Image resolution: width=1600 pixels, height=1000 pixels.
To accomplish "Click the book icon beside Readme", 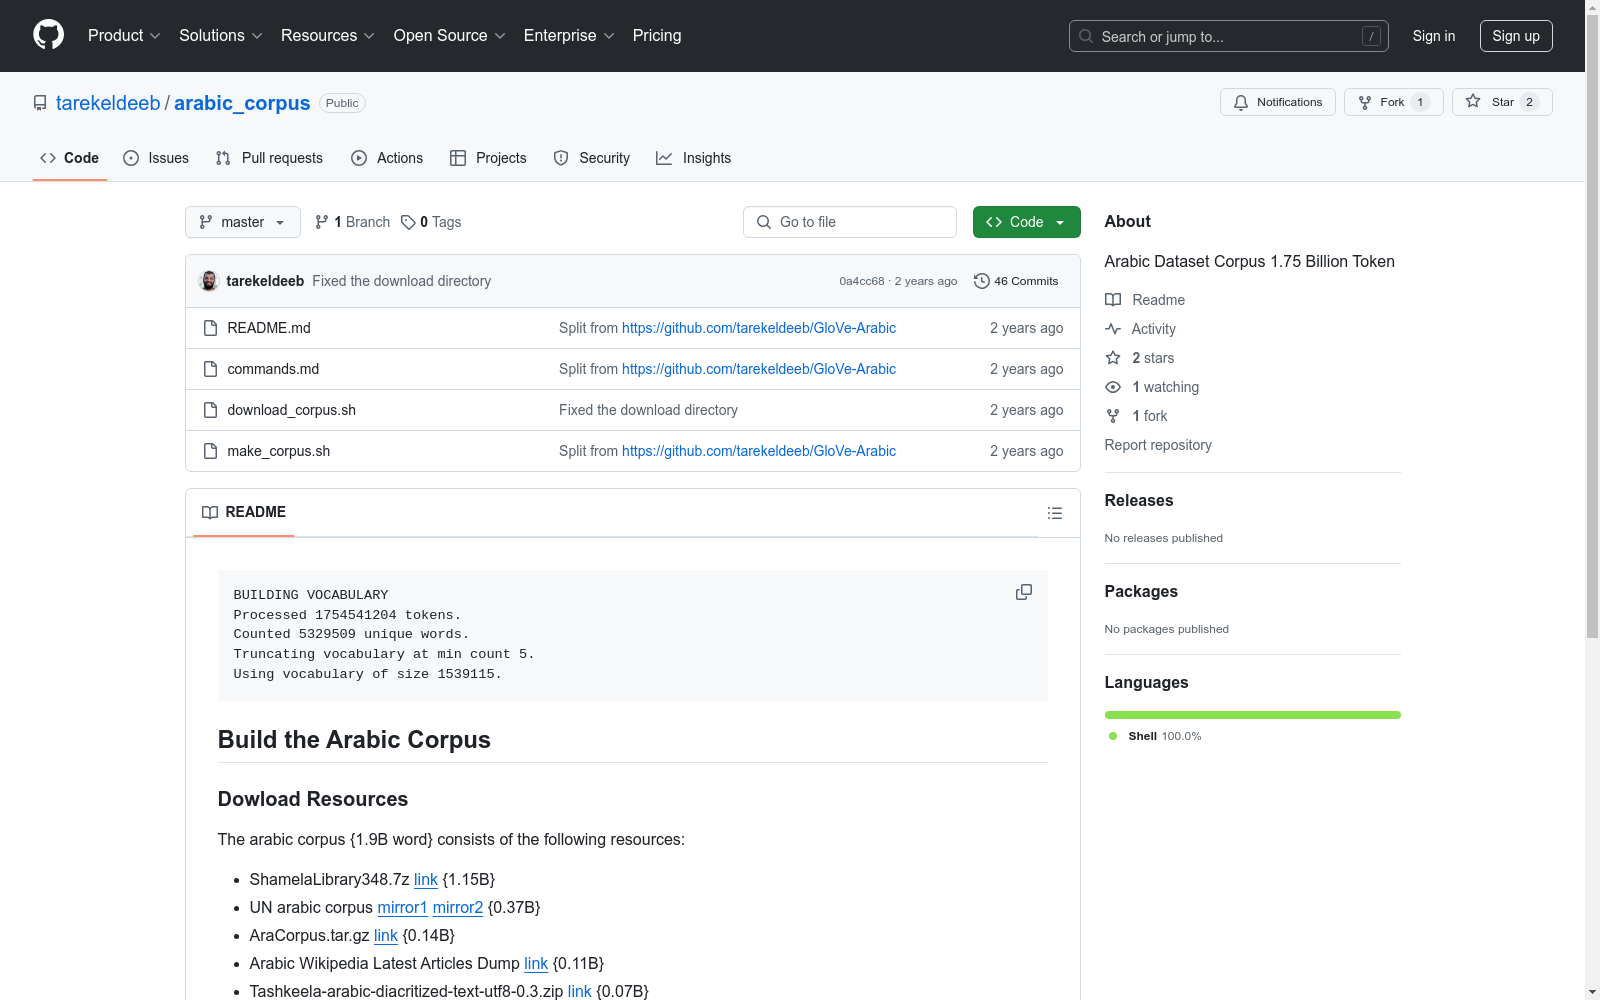I will tap(1113, 300).
